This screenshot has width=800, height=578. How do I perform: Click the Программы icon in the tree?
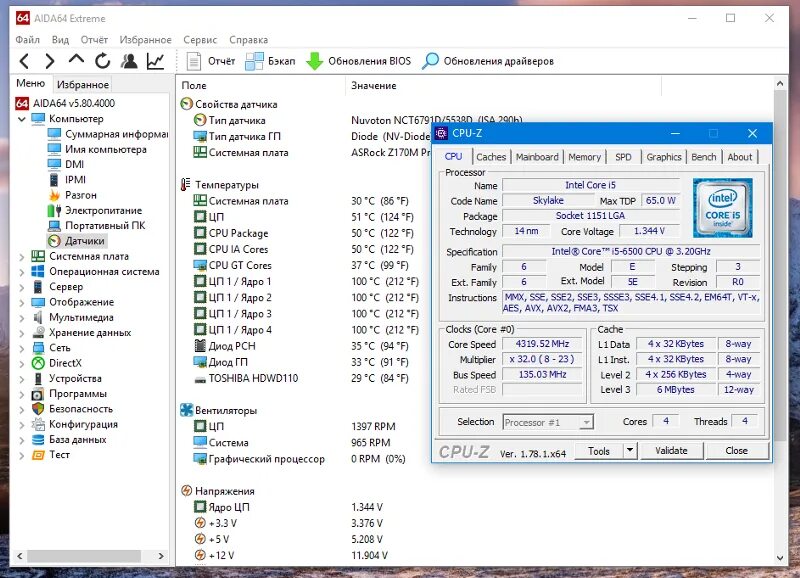38,394
